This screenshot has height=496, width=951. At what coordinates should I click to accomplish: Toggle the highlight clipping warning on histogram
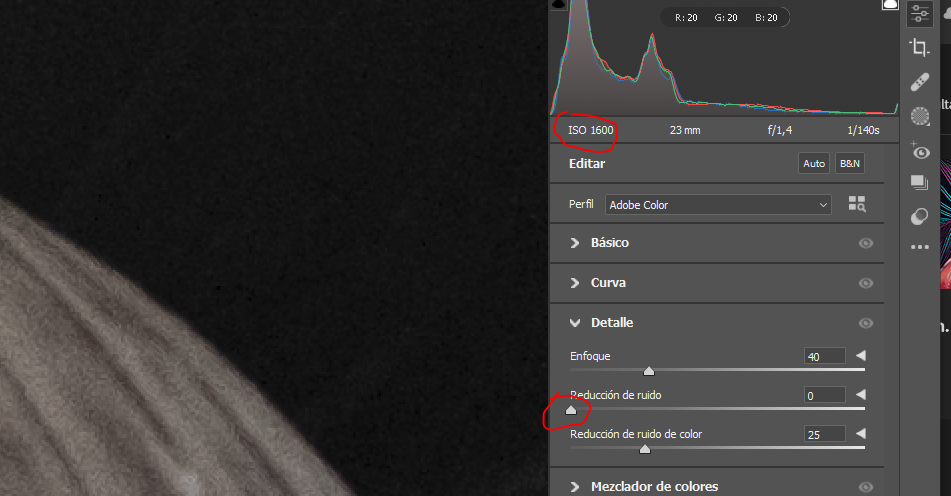click(888, 6)
